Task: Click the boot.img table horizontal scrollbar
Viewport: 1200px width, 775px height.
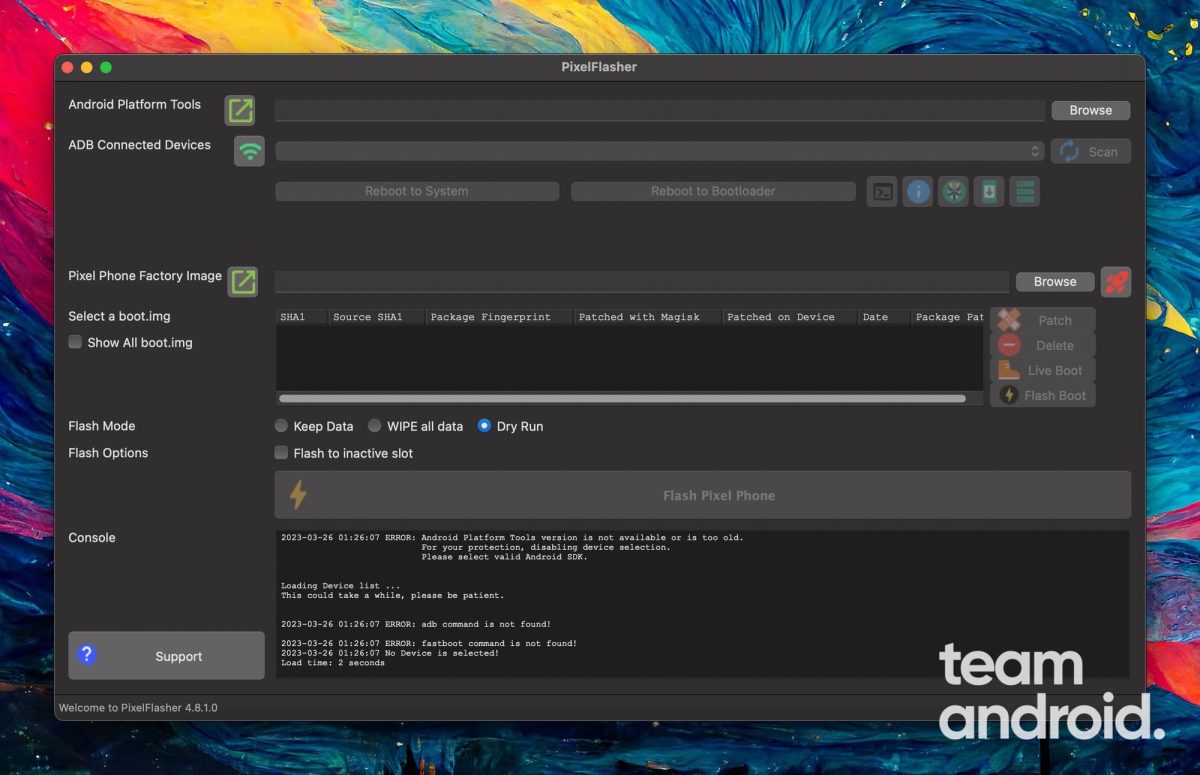Action: pos(622,398)
